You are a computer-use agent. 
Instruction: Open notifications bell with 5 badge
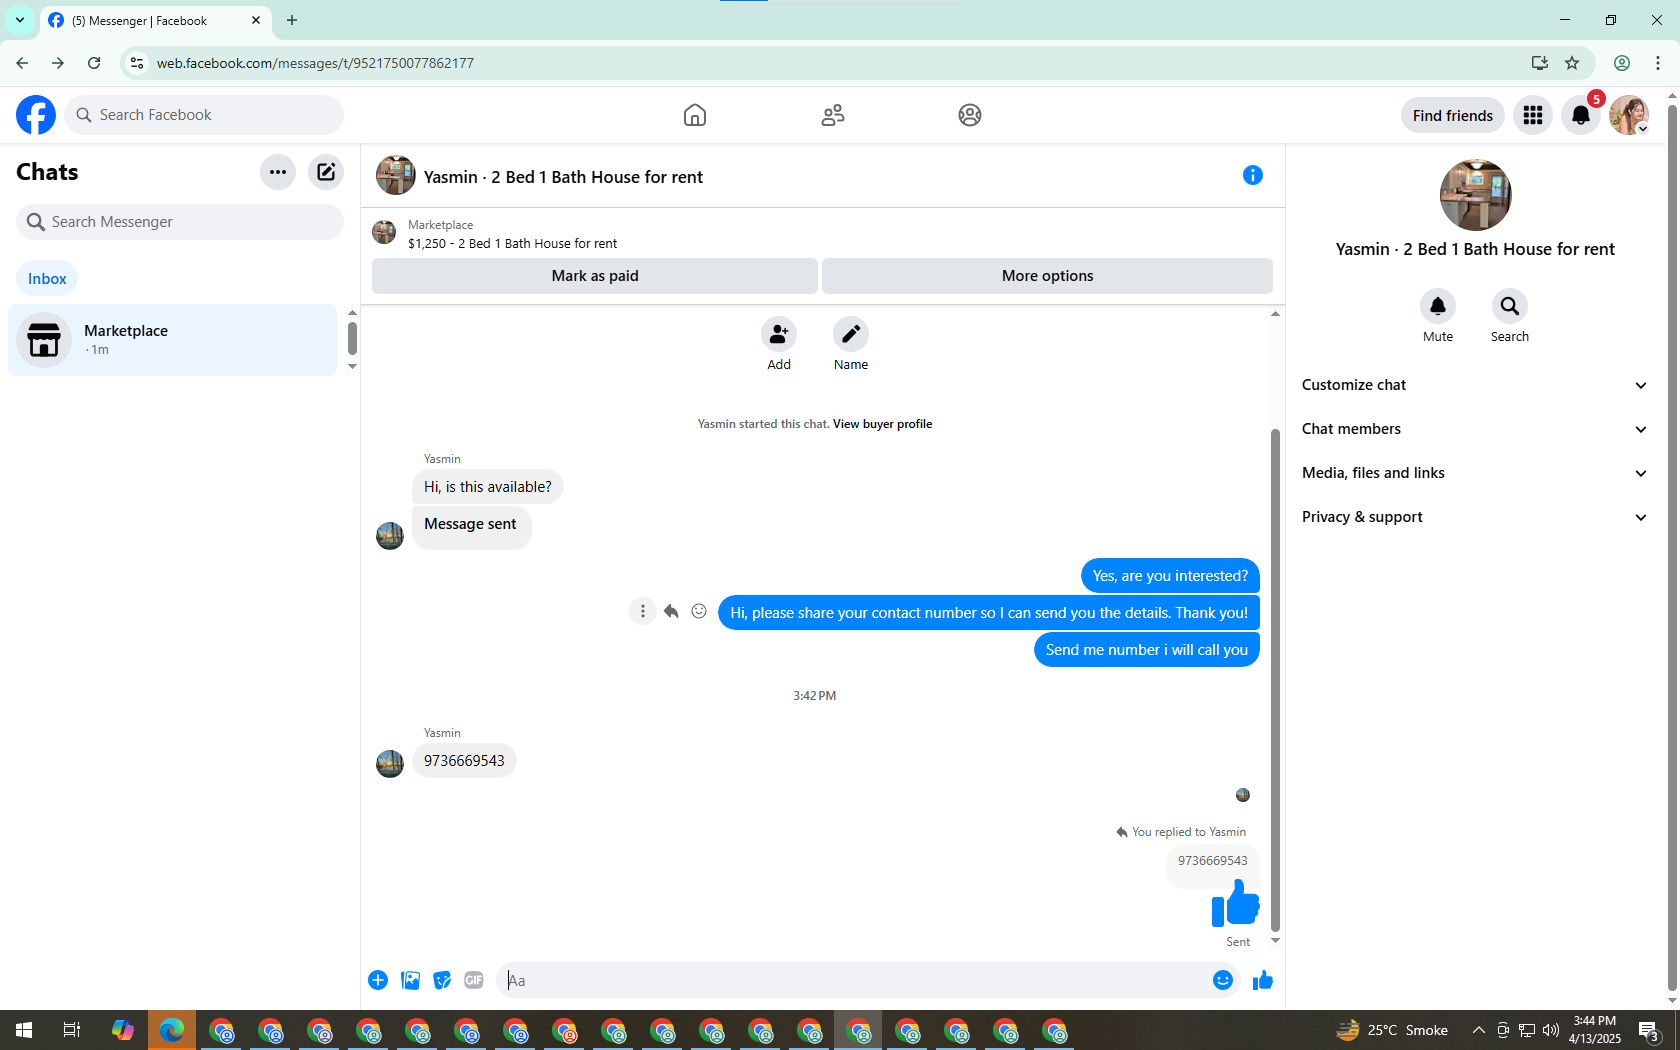1581,116
